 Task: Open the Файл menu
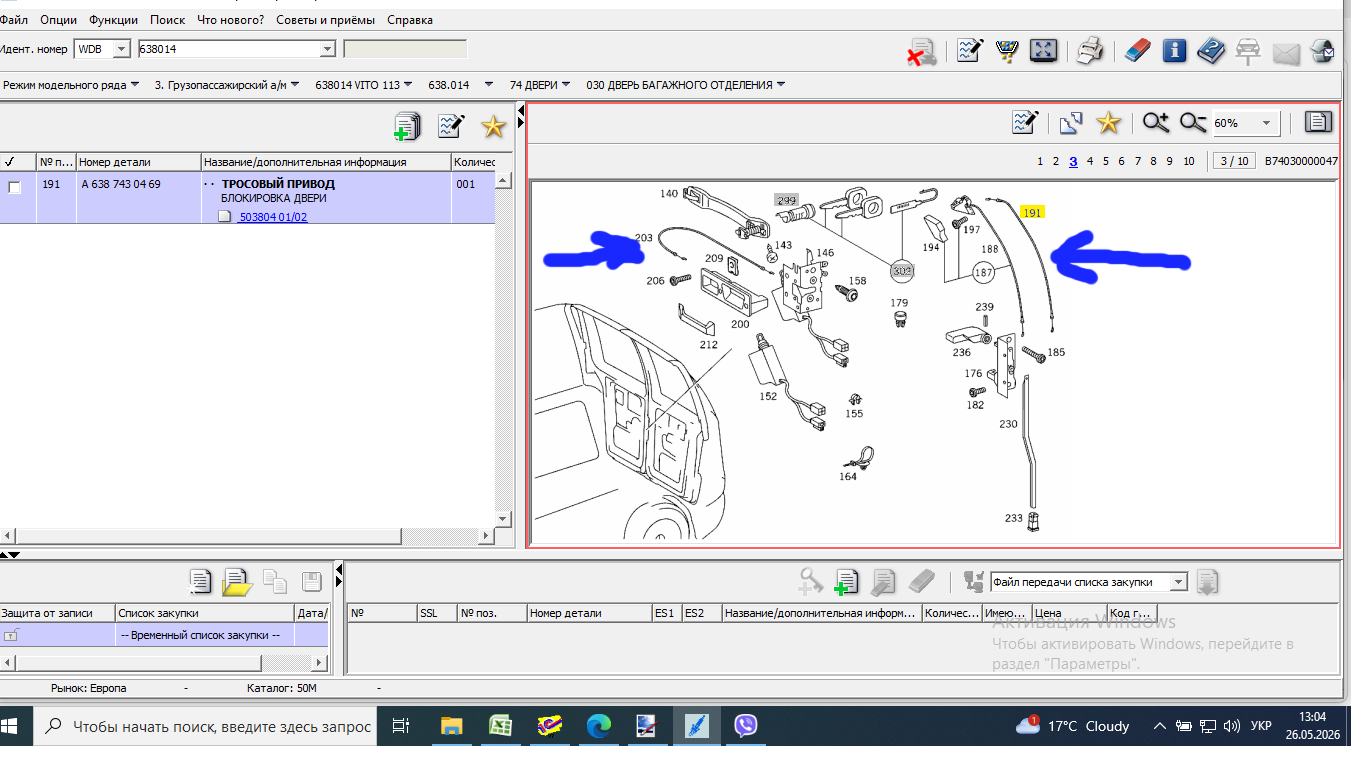click(14, 20)
